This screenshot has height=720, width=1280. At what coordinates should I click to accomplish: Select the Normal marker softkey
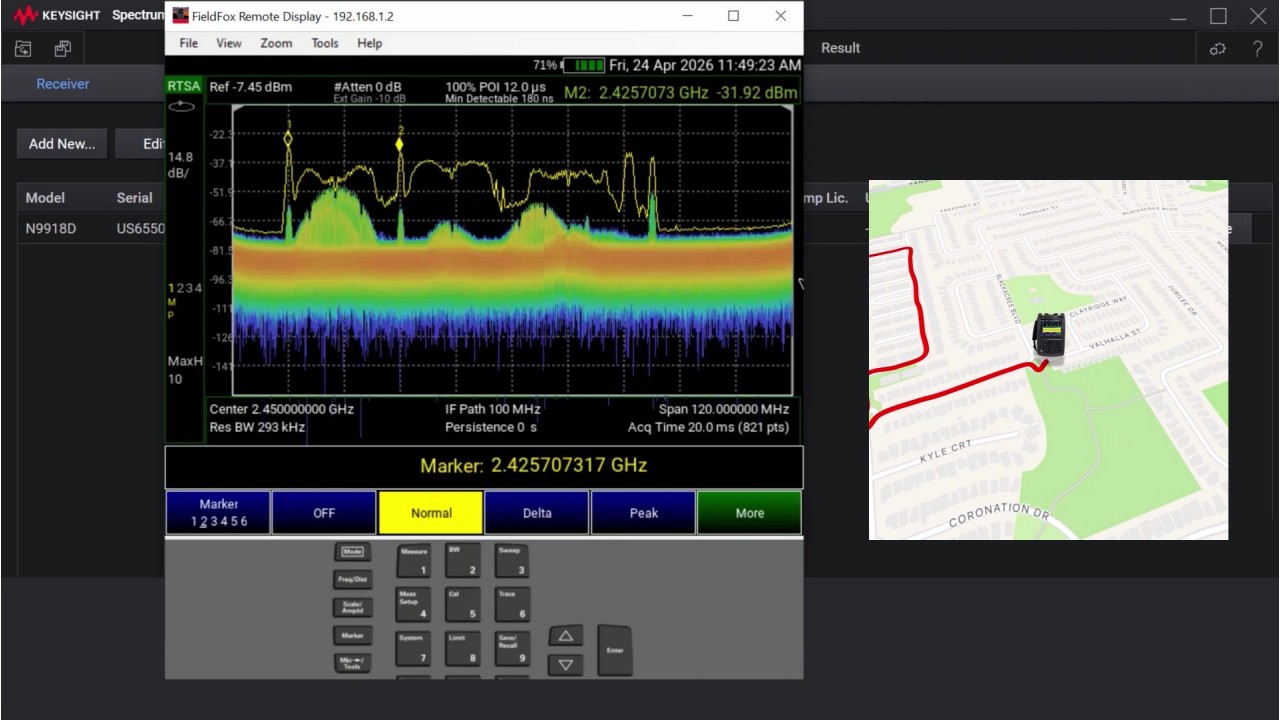431,513
